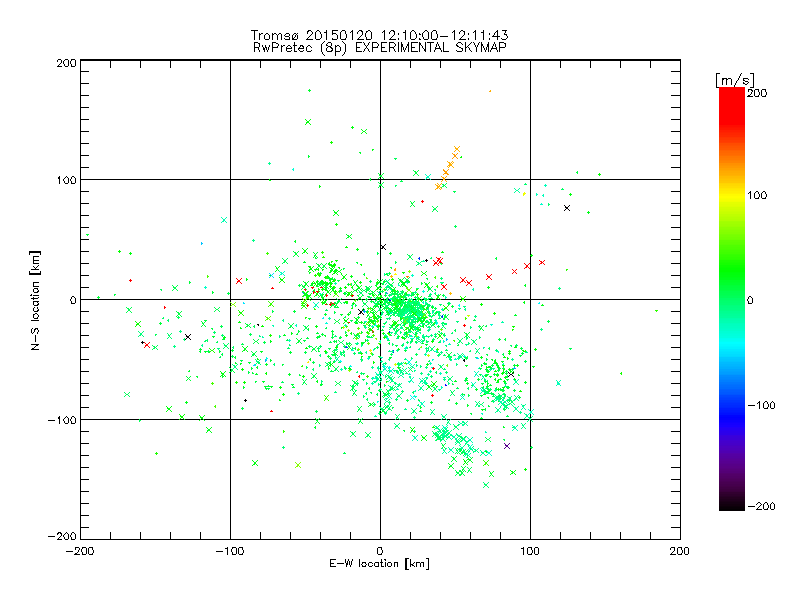
Task: Click the easternmost red X marker
Action: point(542,263)
